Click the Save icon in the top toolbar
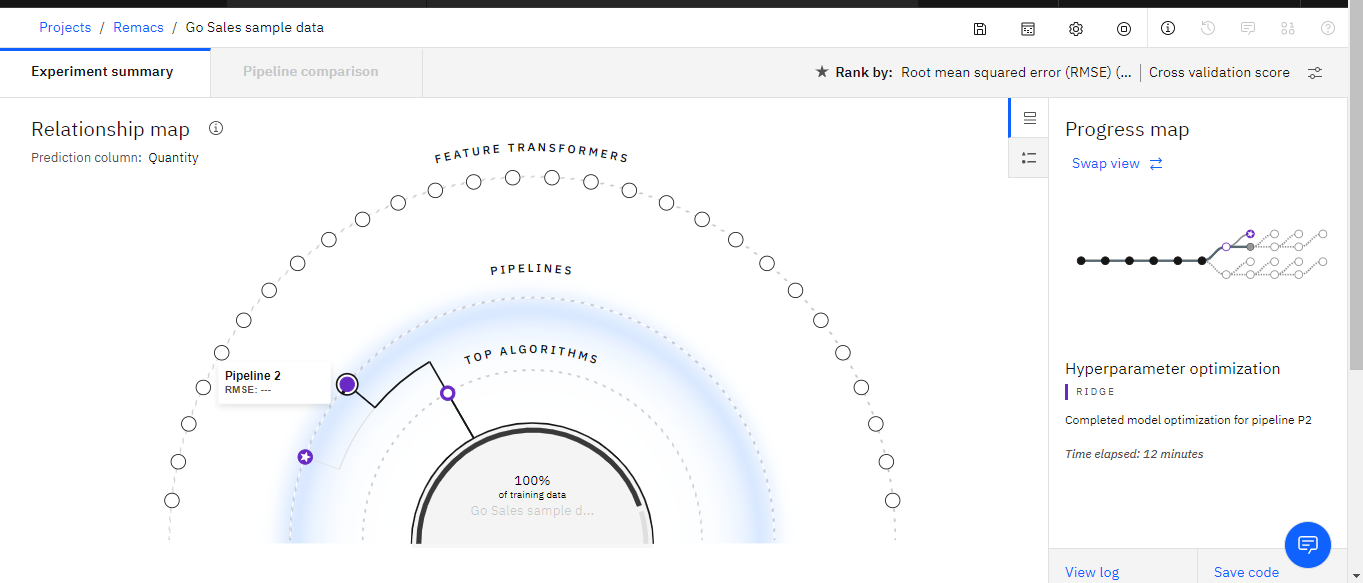Viewport: 1363px width, 583px height. coord(980,29)
